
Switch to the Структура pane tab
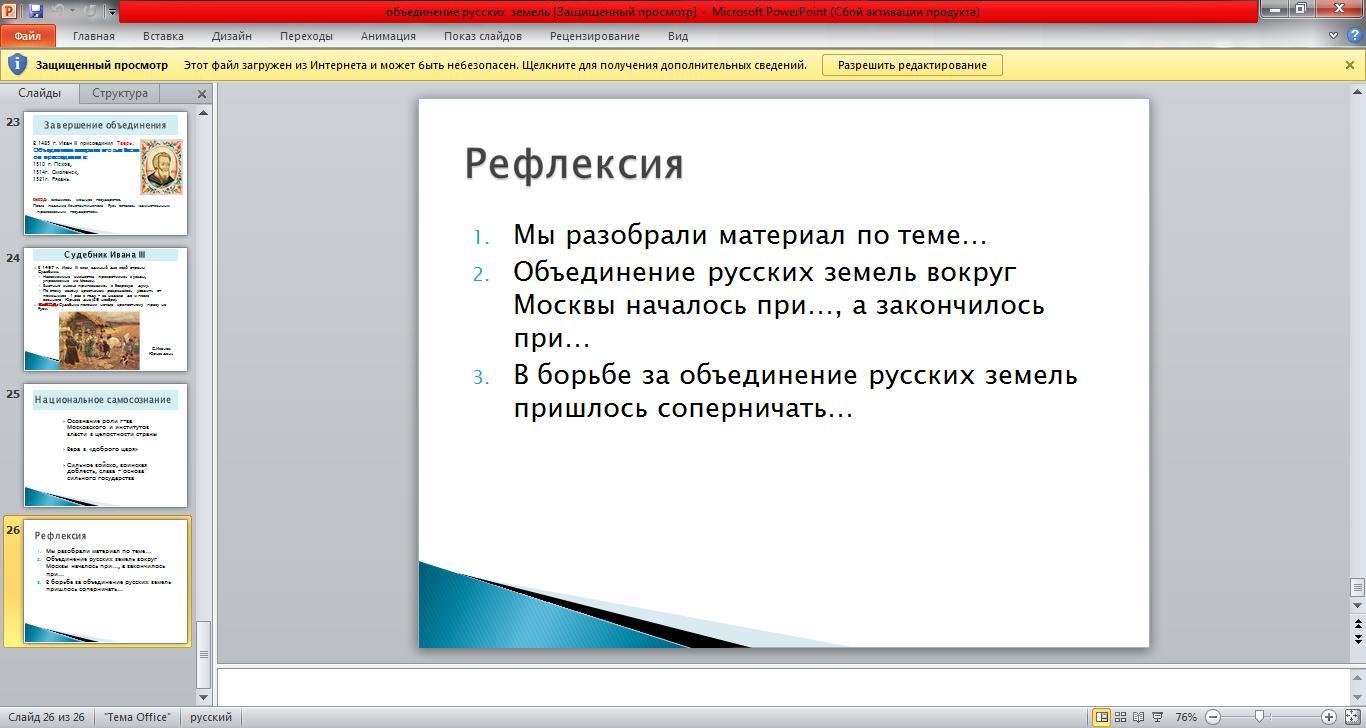(x=120, y=93)
